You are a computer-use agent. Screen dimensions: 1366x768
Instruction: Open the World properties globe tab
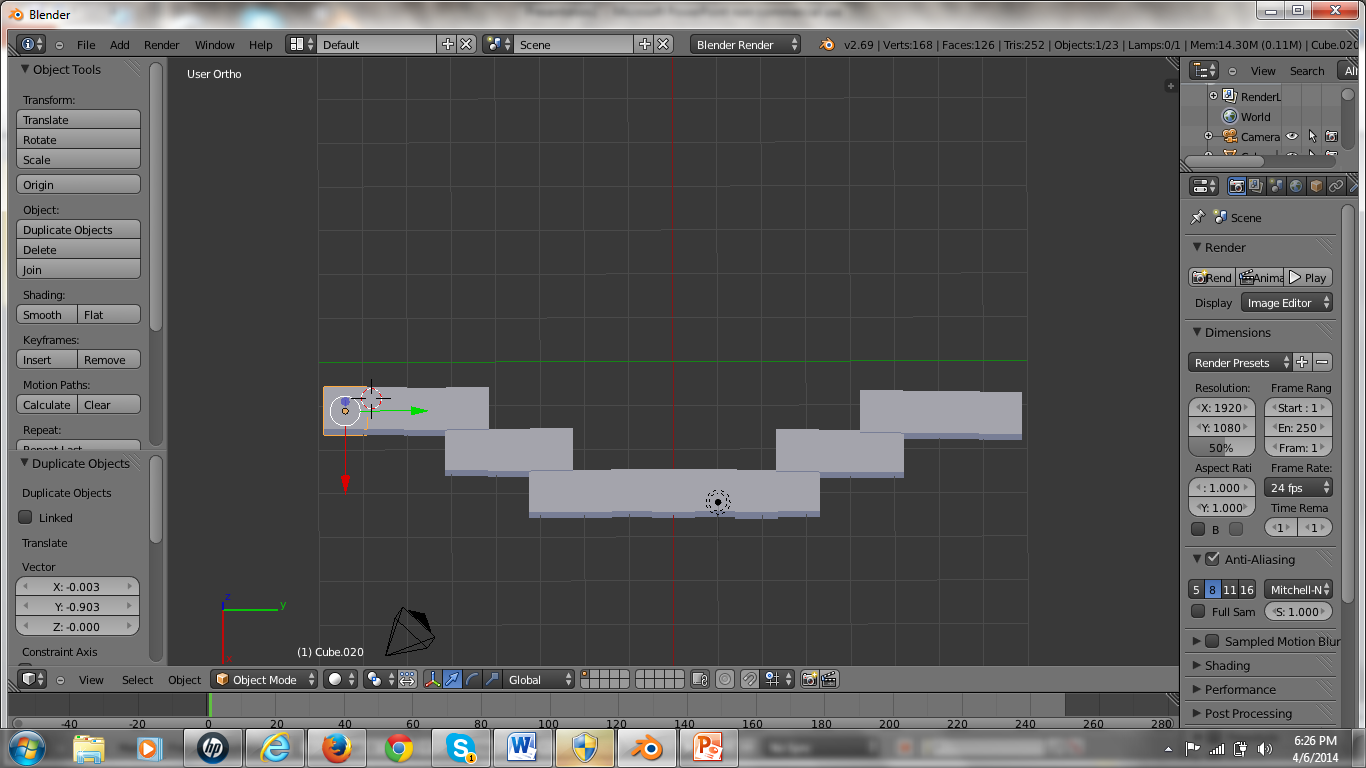(1296, 185)
